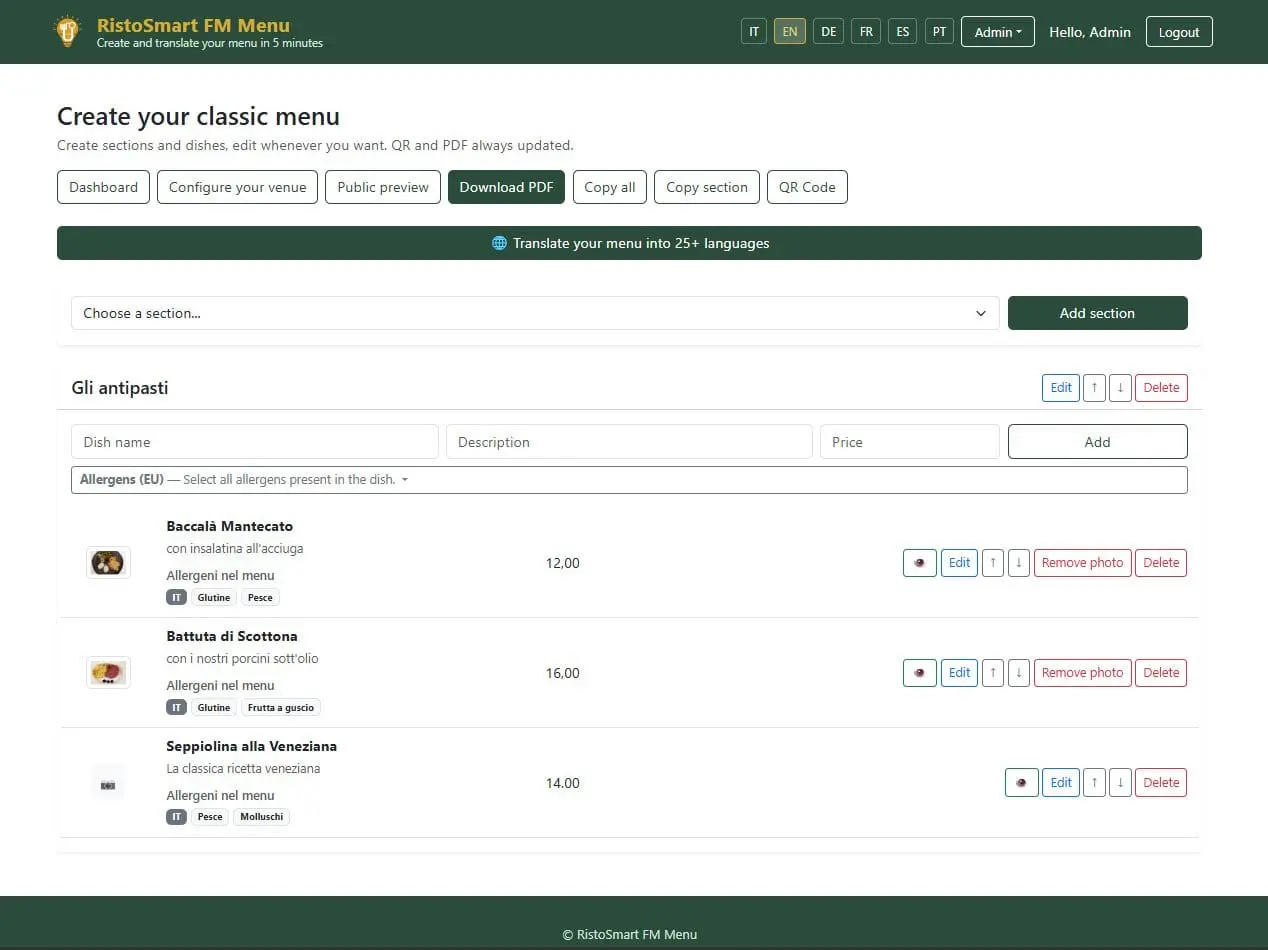
Task: Go to the Dashboard
Action: pyautogui.click(x=104, y=187)
